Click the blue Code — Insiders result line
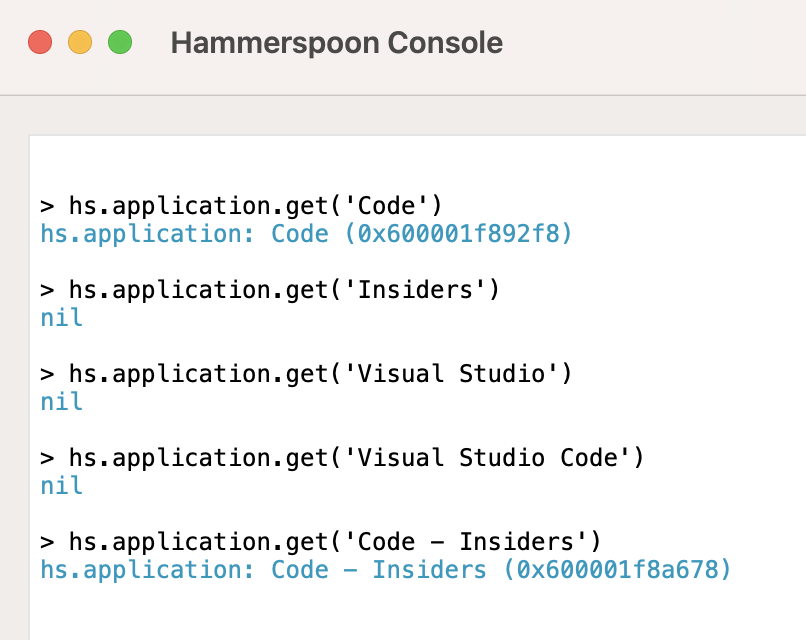806x640 pixels. (x=385, y=569)
